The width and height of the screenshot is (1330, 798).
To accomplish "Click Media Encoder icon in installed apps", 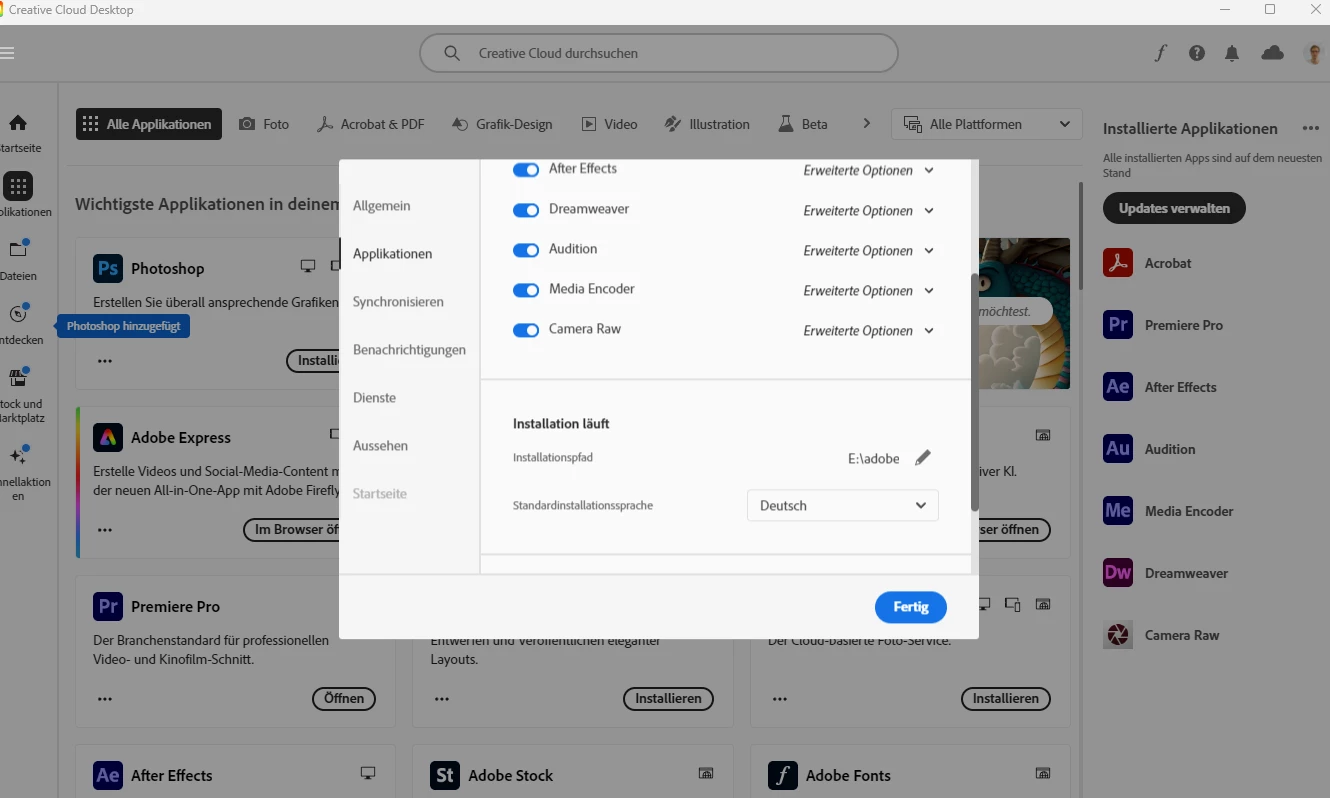I will click(x=1117, y=511).
